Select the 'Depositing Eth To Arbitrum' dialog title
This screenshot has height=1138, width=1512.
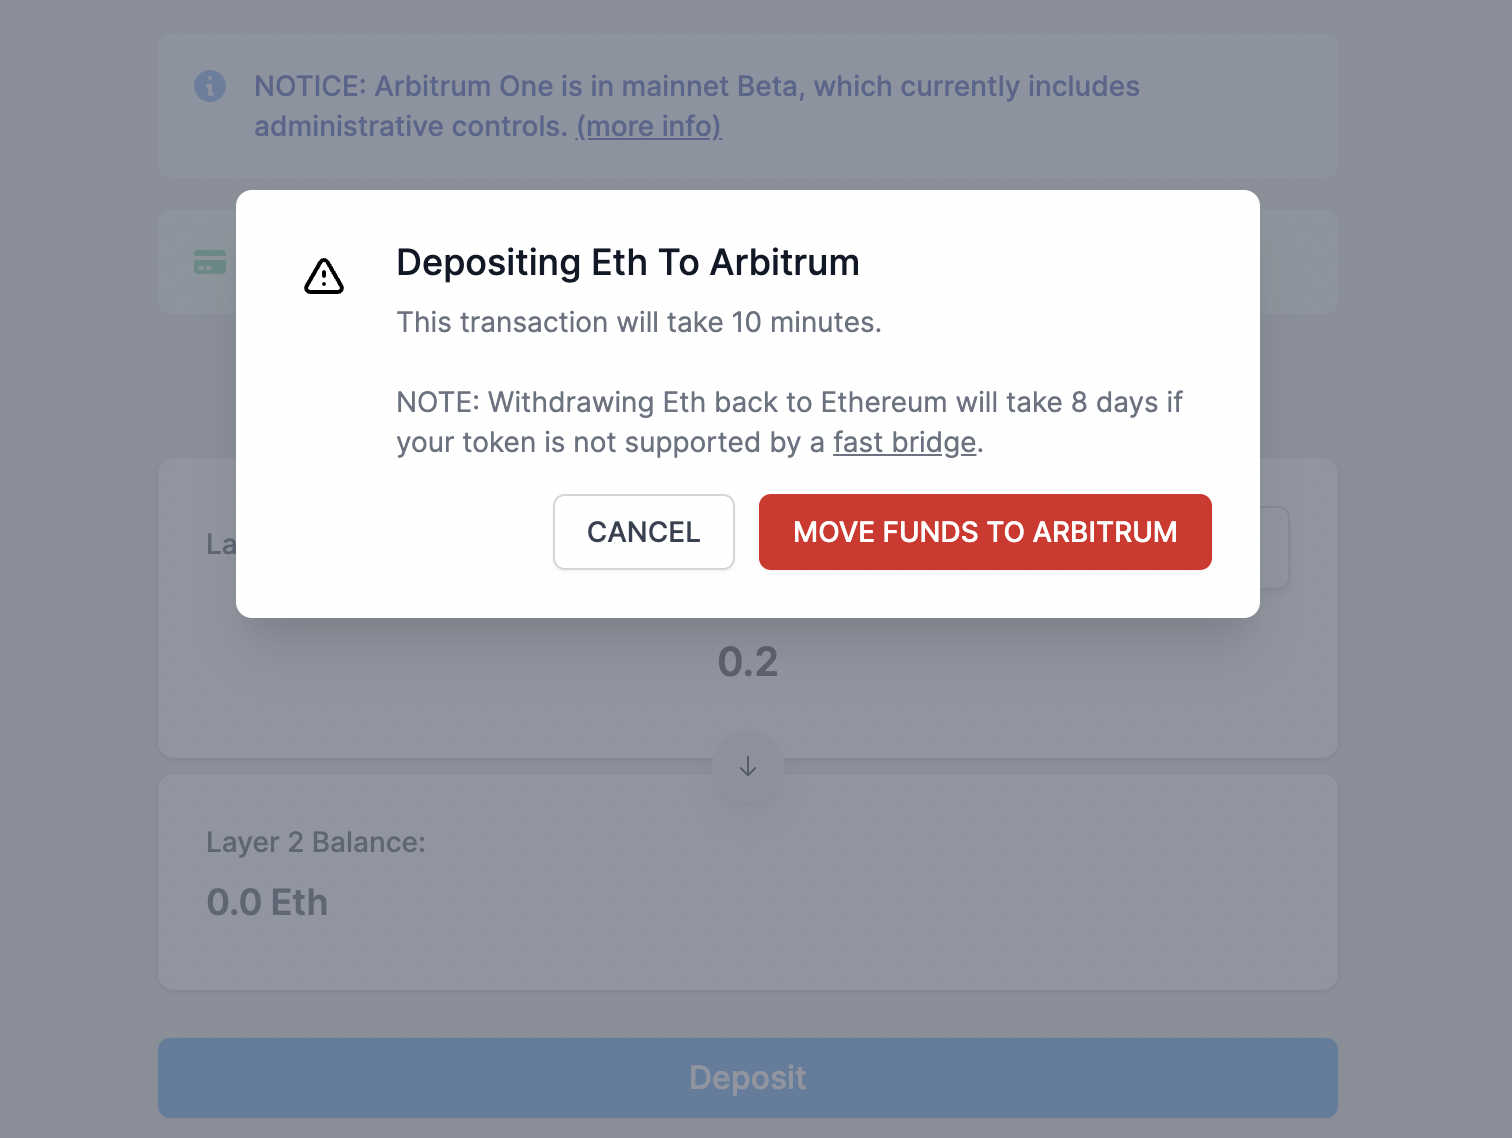pyautogui.click(x=628, y=262)
